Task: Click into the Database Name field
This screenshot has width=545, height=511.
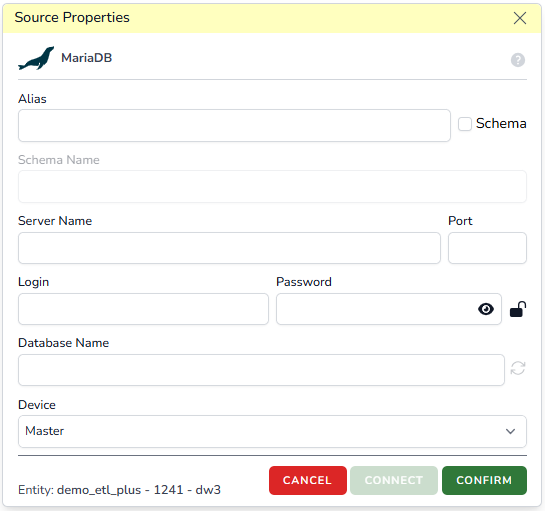Action: tap(261, 370)
